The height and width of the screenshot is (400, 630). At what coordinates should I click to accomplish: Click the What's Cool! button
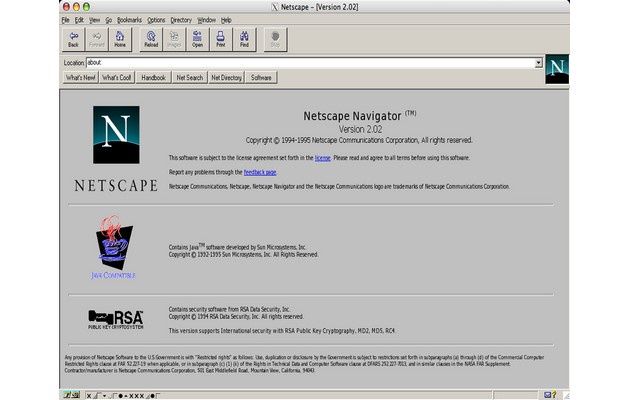[x=117, y=78]
